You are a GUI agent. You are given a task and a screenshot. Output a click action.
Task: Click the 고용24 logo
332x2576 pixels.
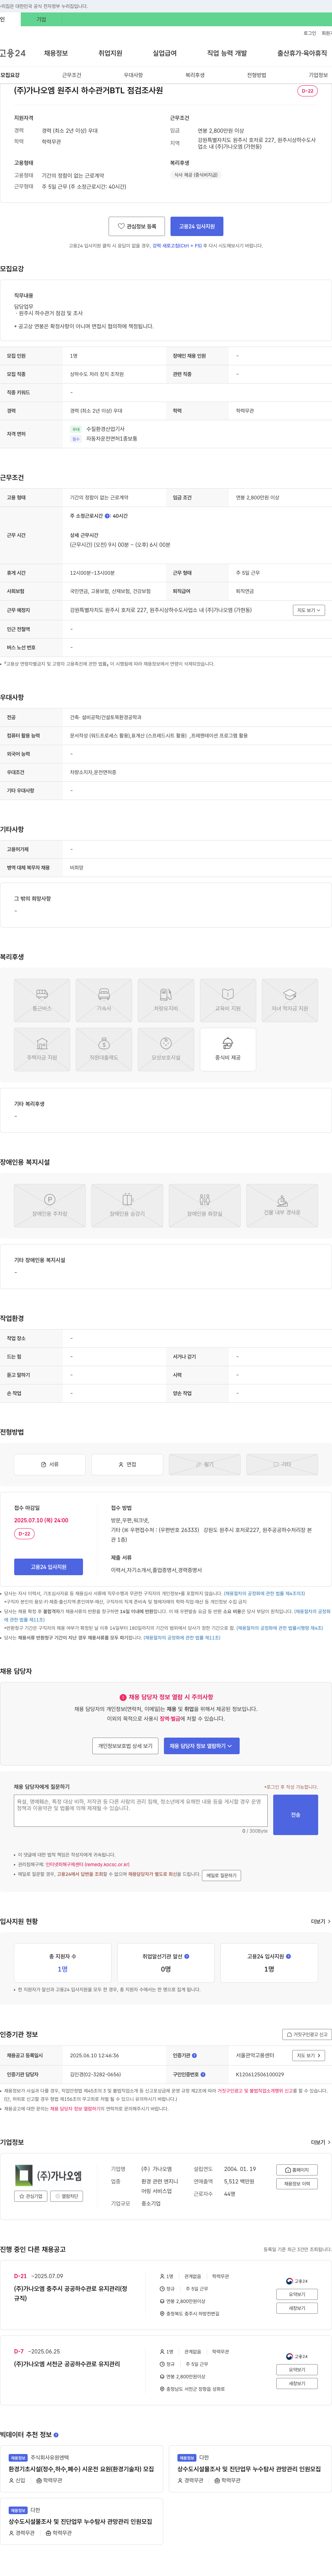[x=13, y=53]
